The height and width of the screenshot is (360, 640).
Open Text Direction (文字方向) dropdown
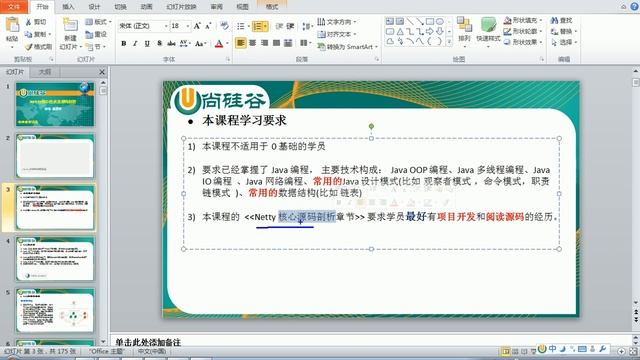click(x=337, y=22)
